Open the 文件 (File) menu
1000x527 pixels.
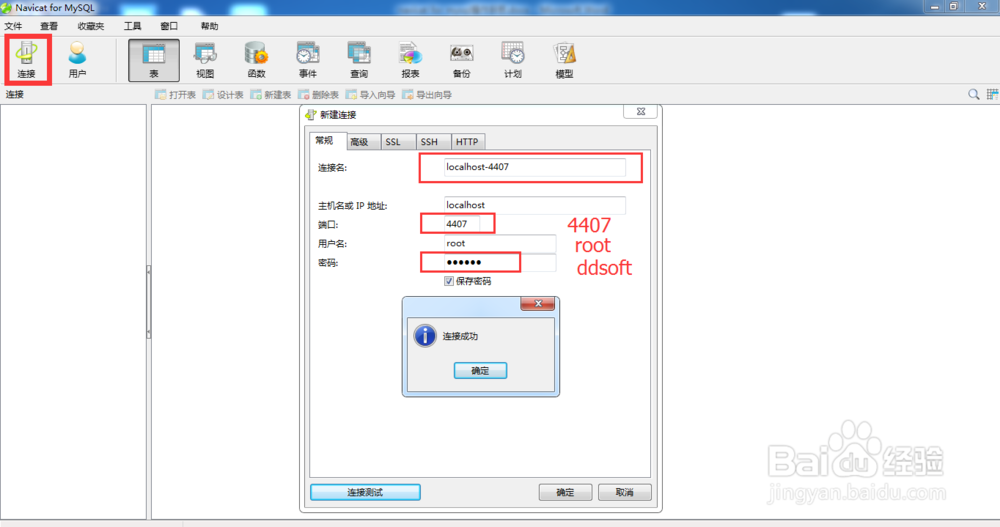[13, 26]
